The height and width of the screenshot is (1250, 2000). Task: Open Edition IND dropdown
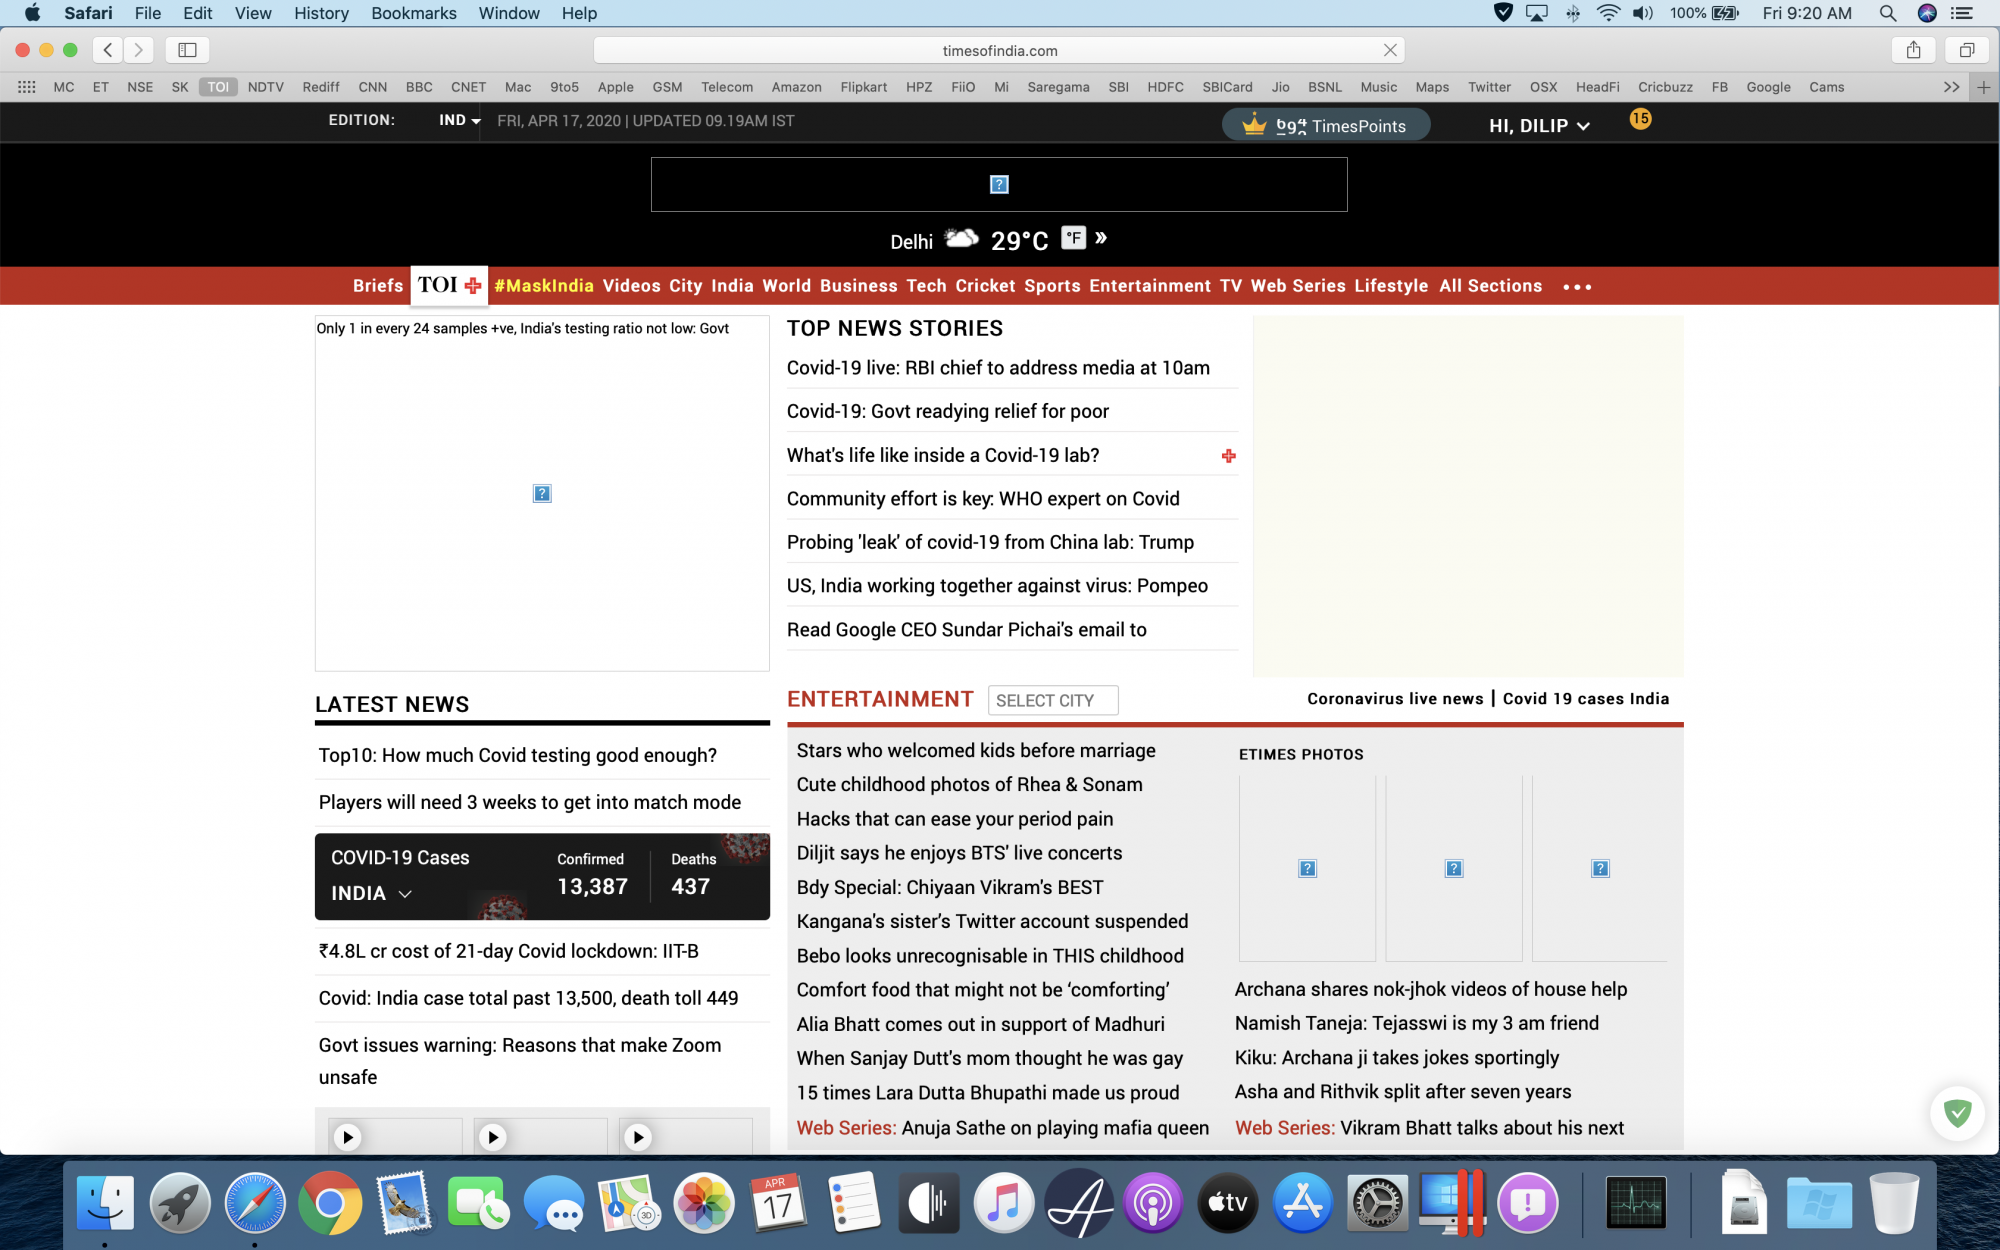click(x=459, y=120)
